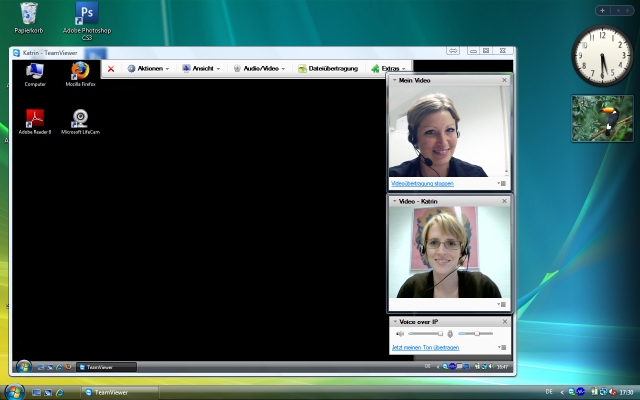Open the Audio/Video menu
The image size is (640, 400).
point(259,69)
